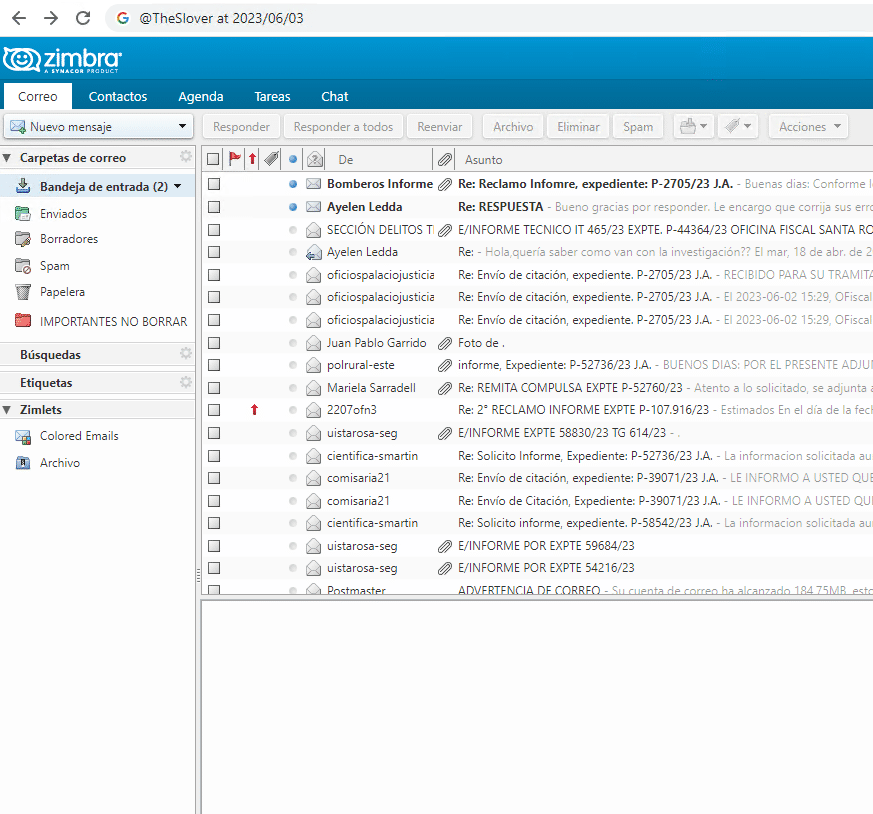873x814 pixels.
Task: Check the Mariela Sarradell email checkbox
Action: [x=214, y=388]
